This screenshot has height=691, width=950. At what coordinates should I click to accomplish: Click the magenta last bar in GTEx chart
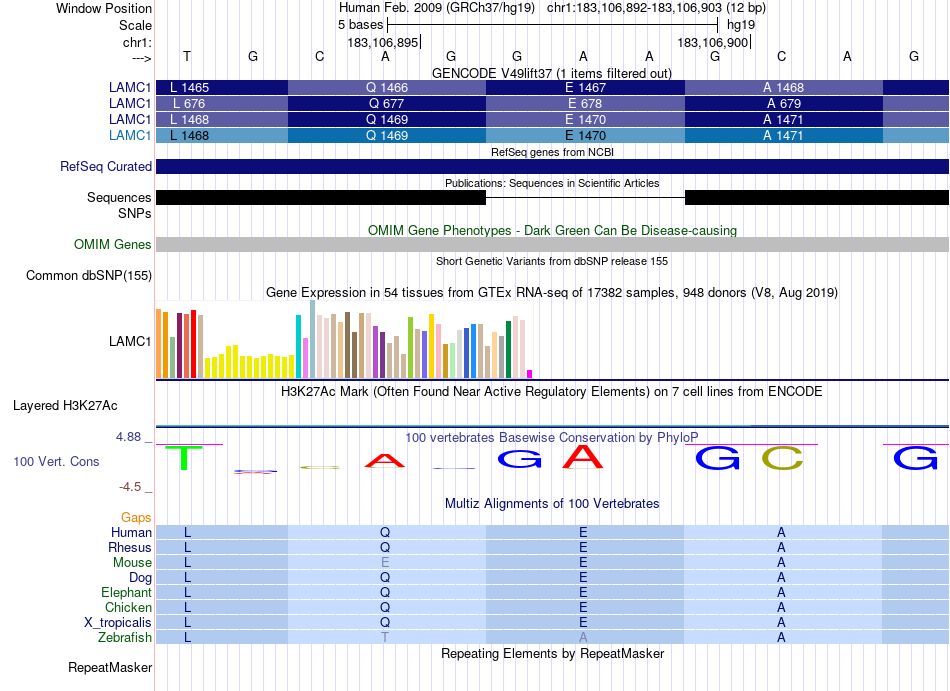530,374
